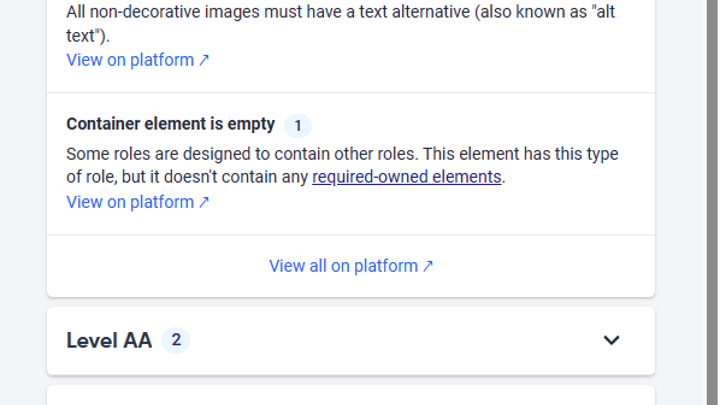The image size is (720, 405).
Task: Follow the "required-owned elements" link
Action: point(406,178)
